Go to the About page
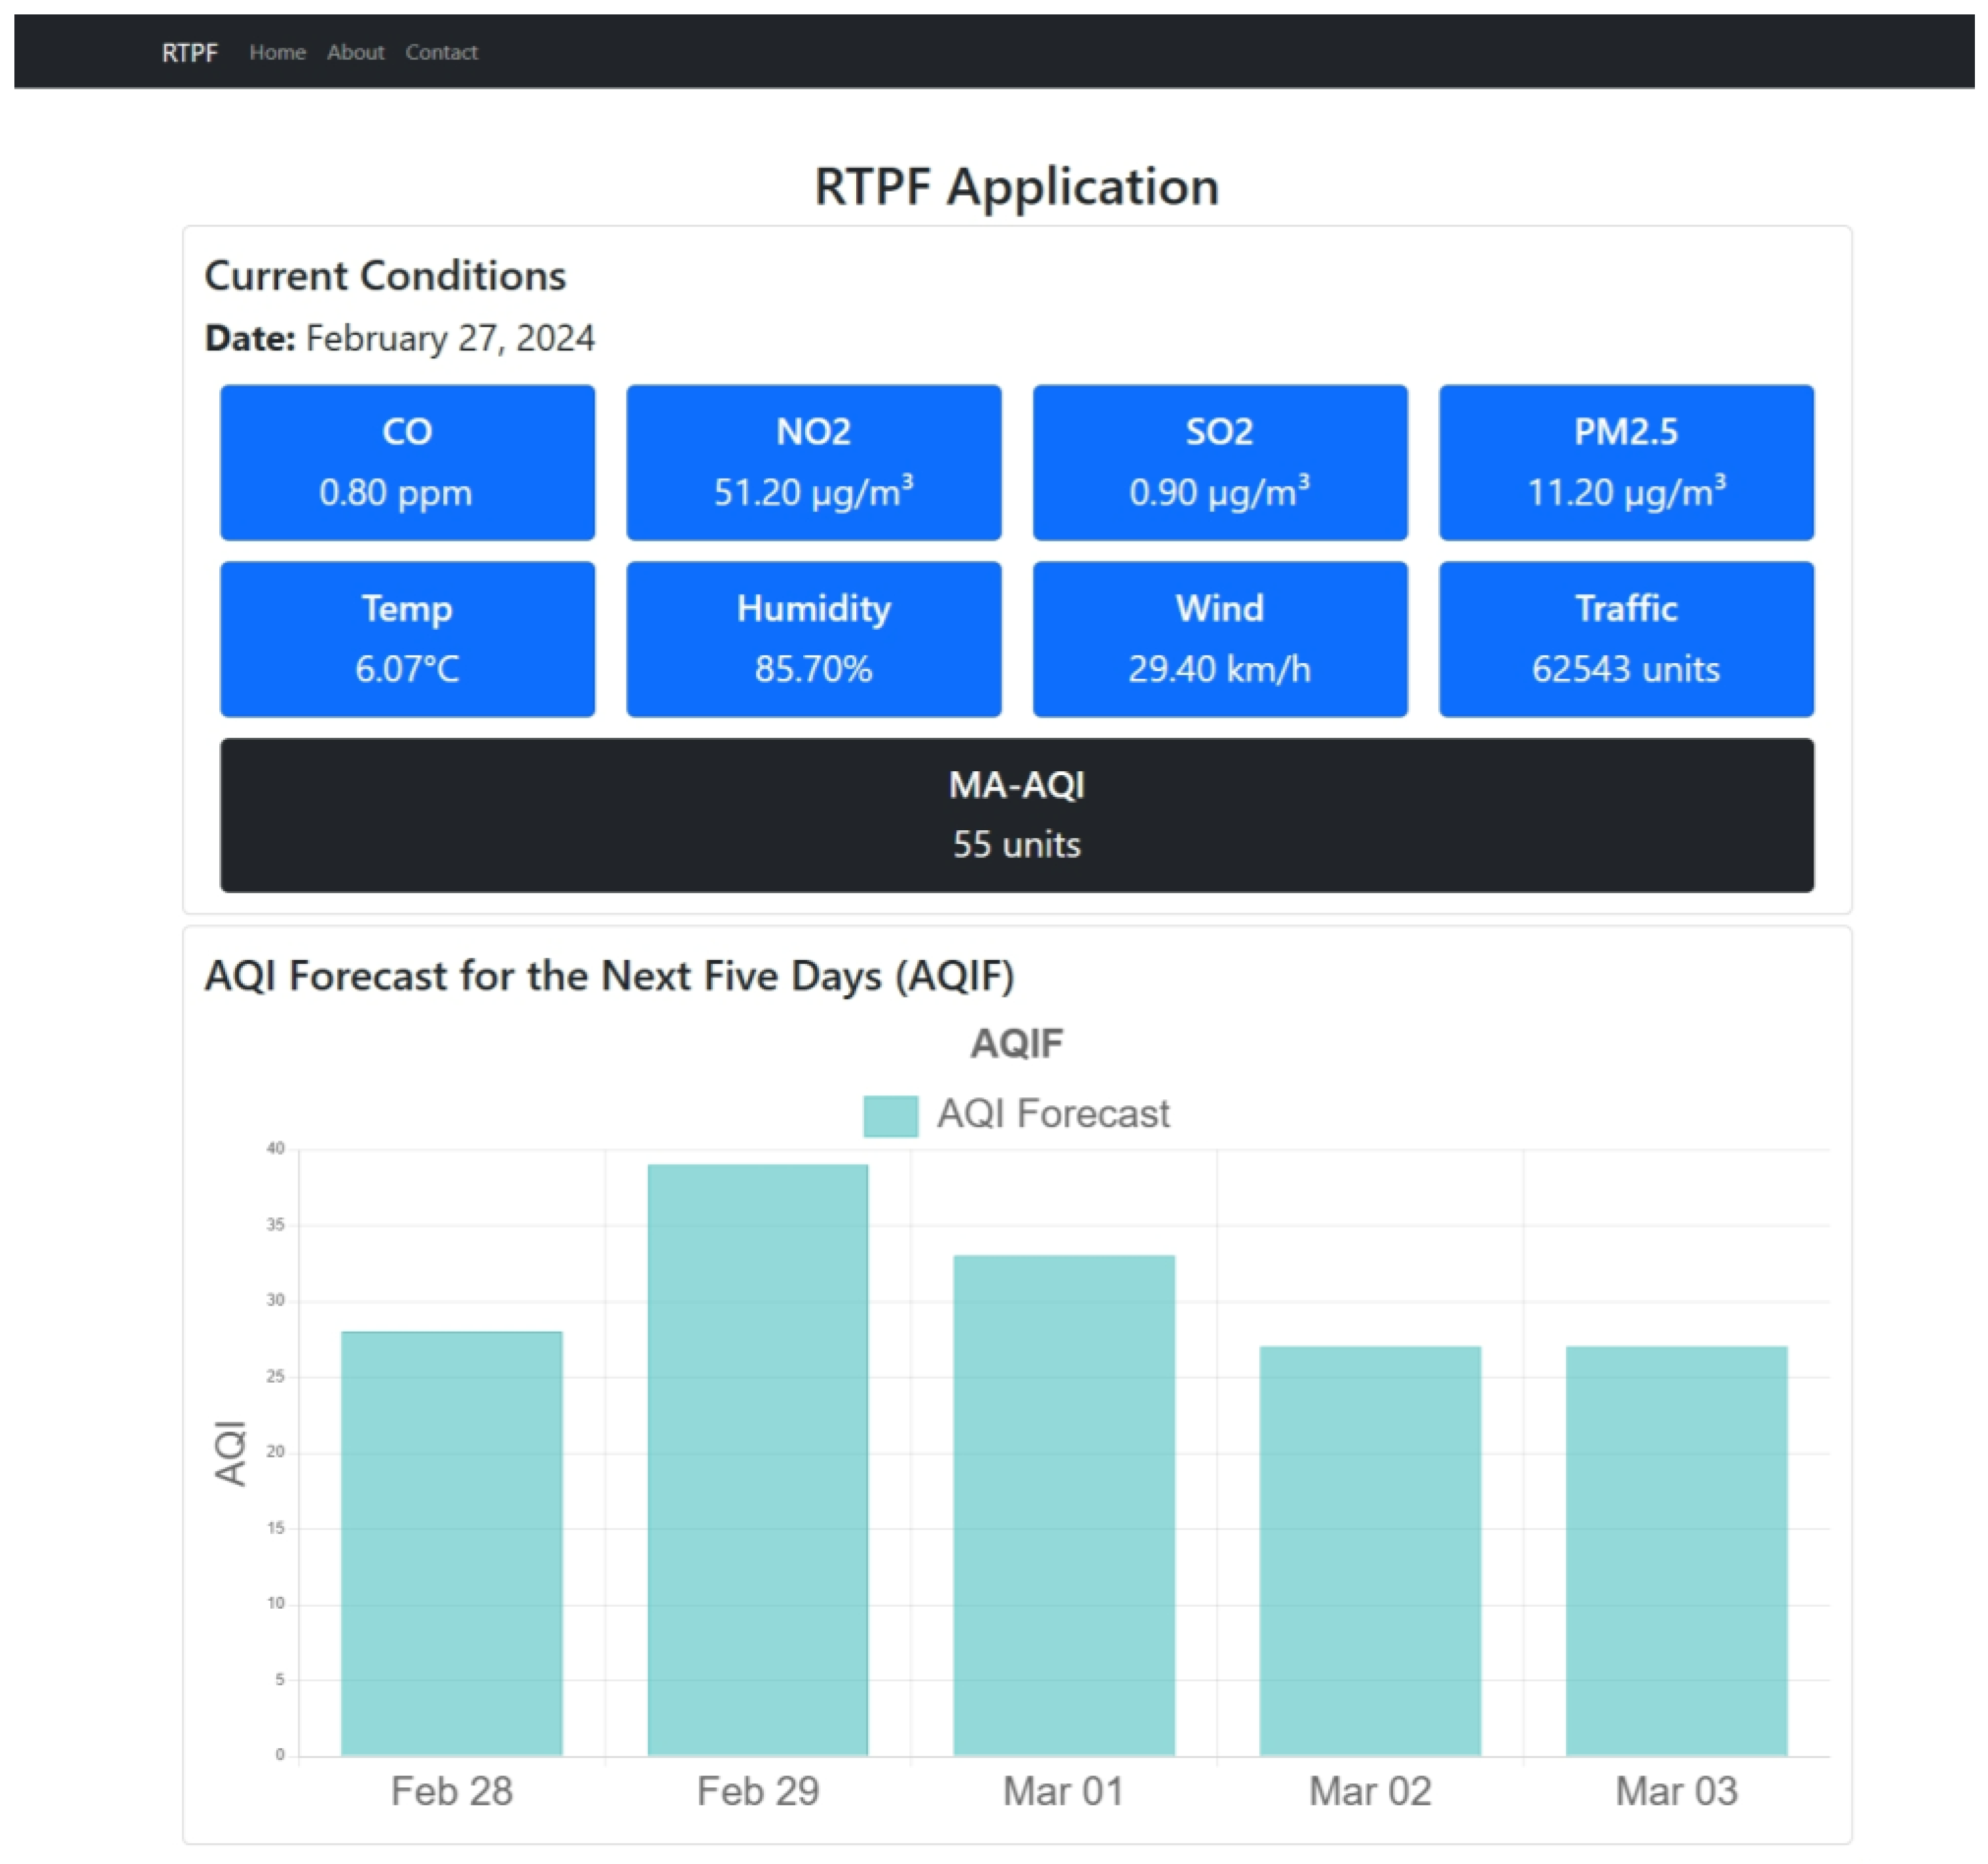 (x=355, y=52)
